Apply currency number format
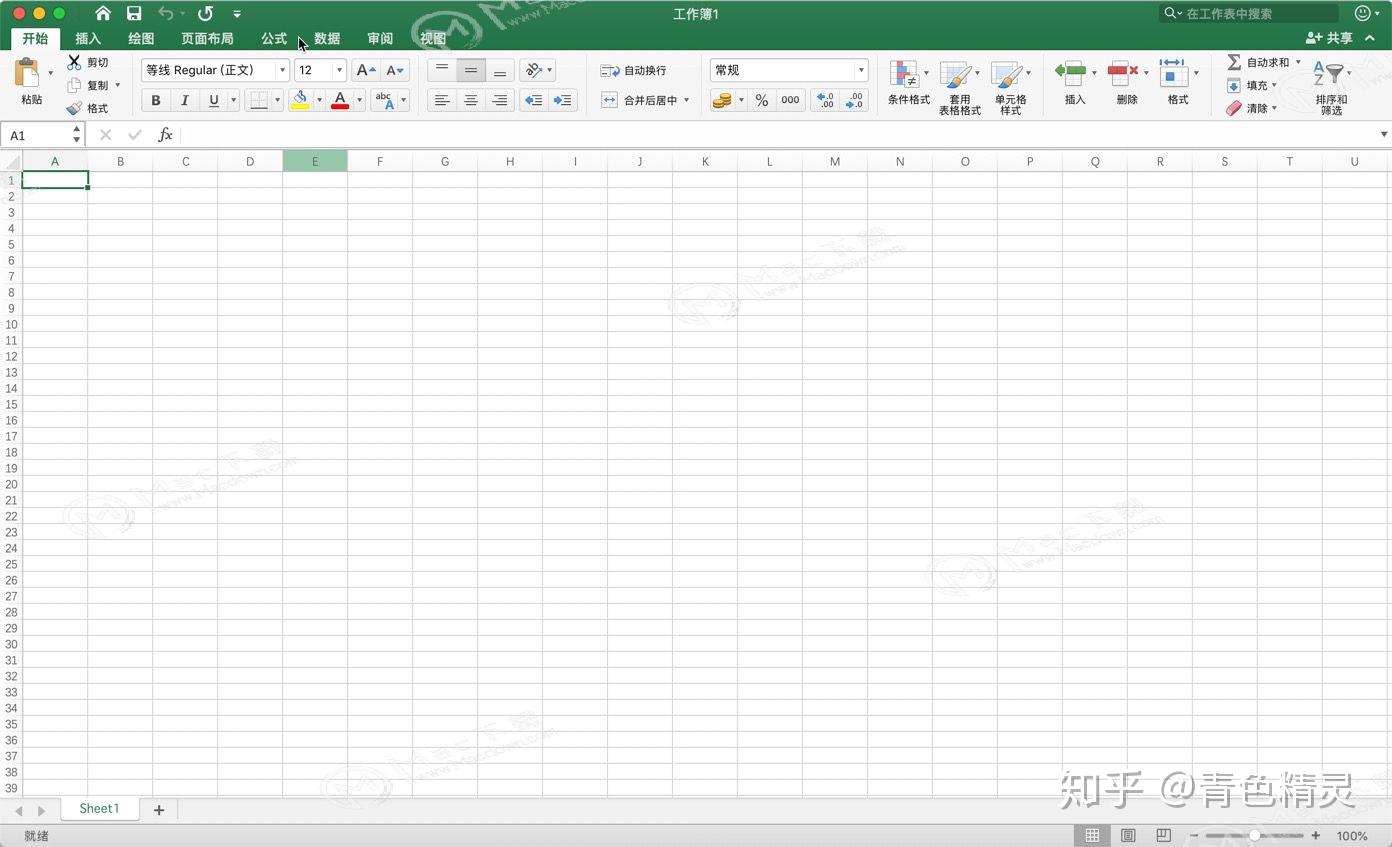 [x=723, y=100]
